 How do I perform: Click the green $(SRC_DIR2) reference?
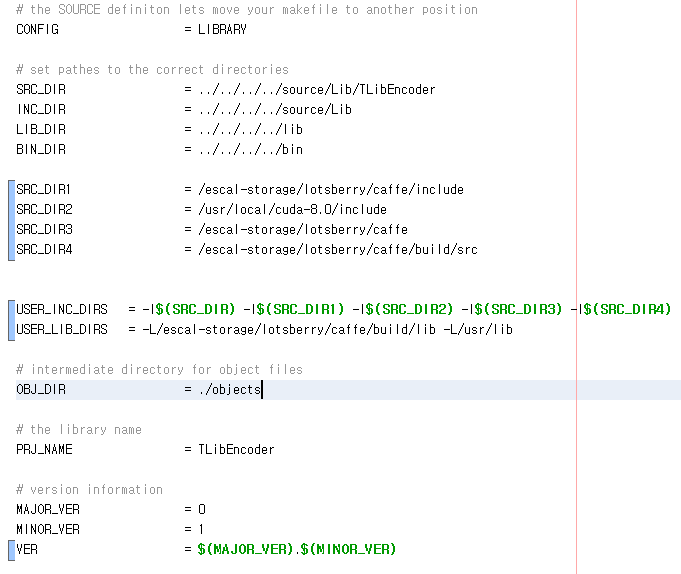coord(409,309)
